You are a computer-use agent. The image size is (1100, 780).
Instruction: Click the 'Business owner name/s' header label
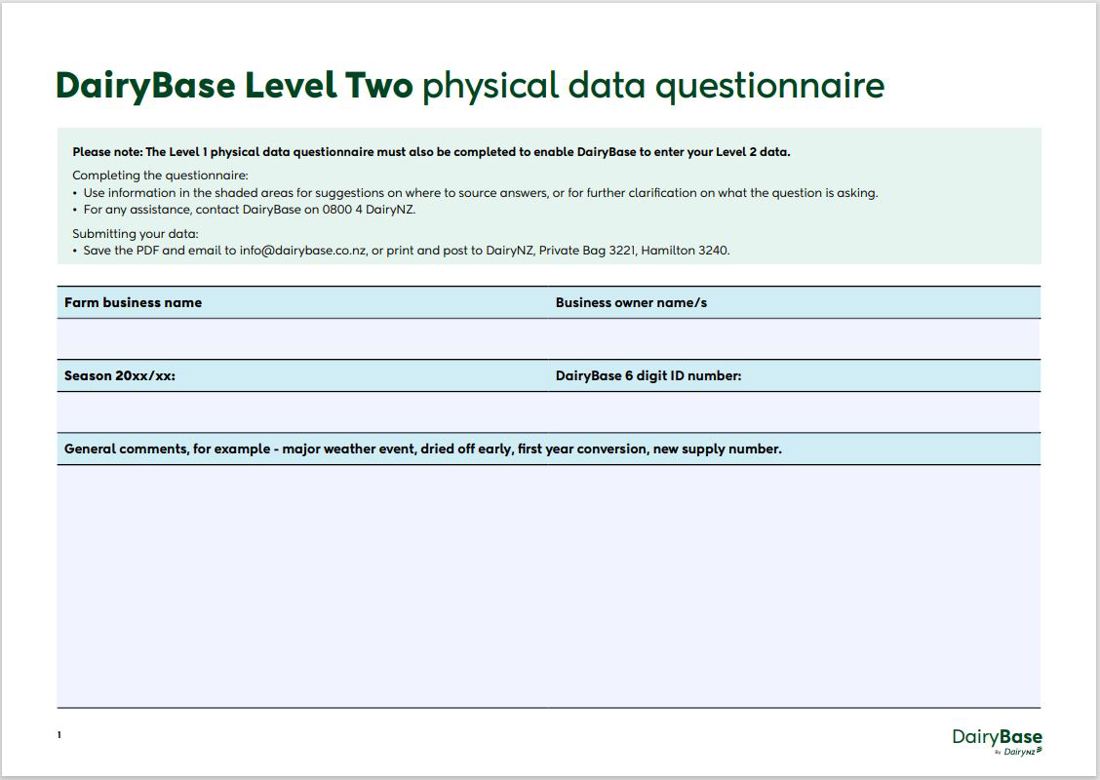tap(631, 302)
